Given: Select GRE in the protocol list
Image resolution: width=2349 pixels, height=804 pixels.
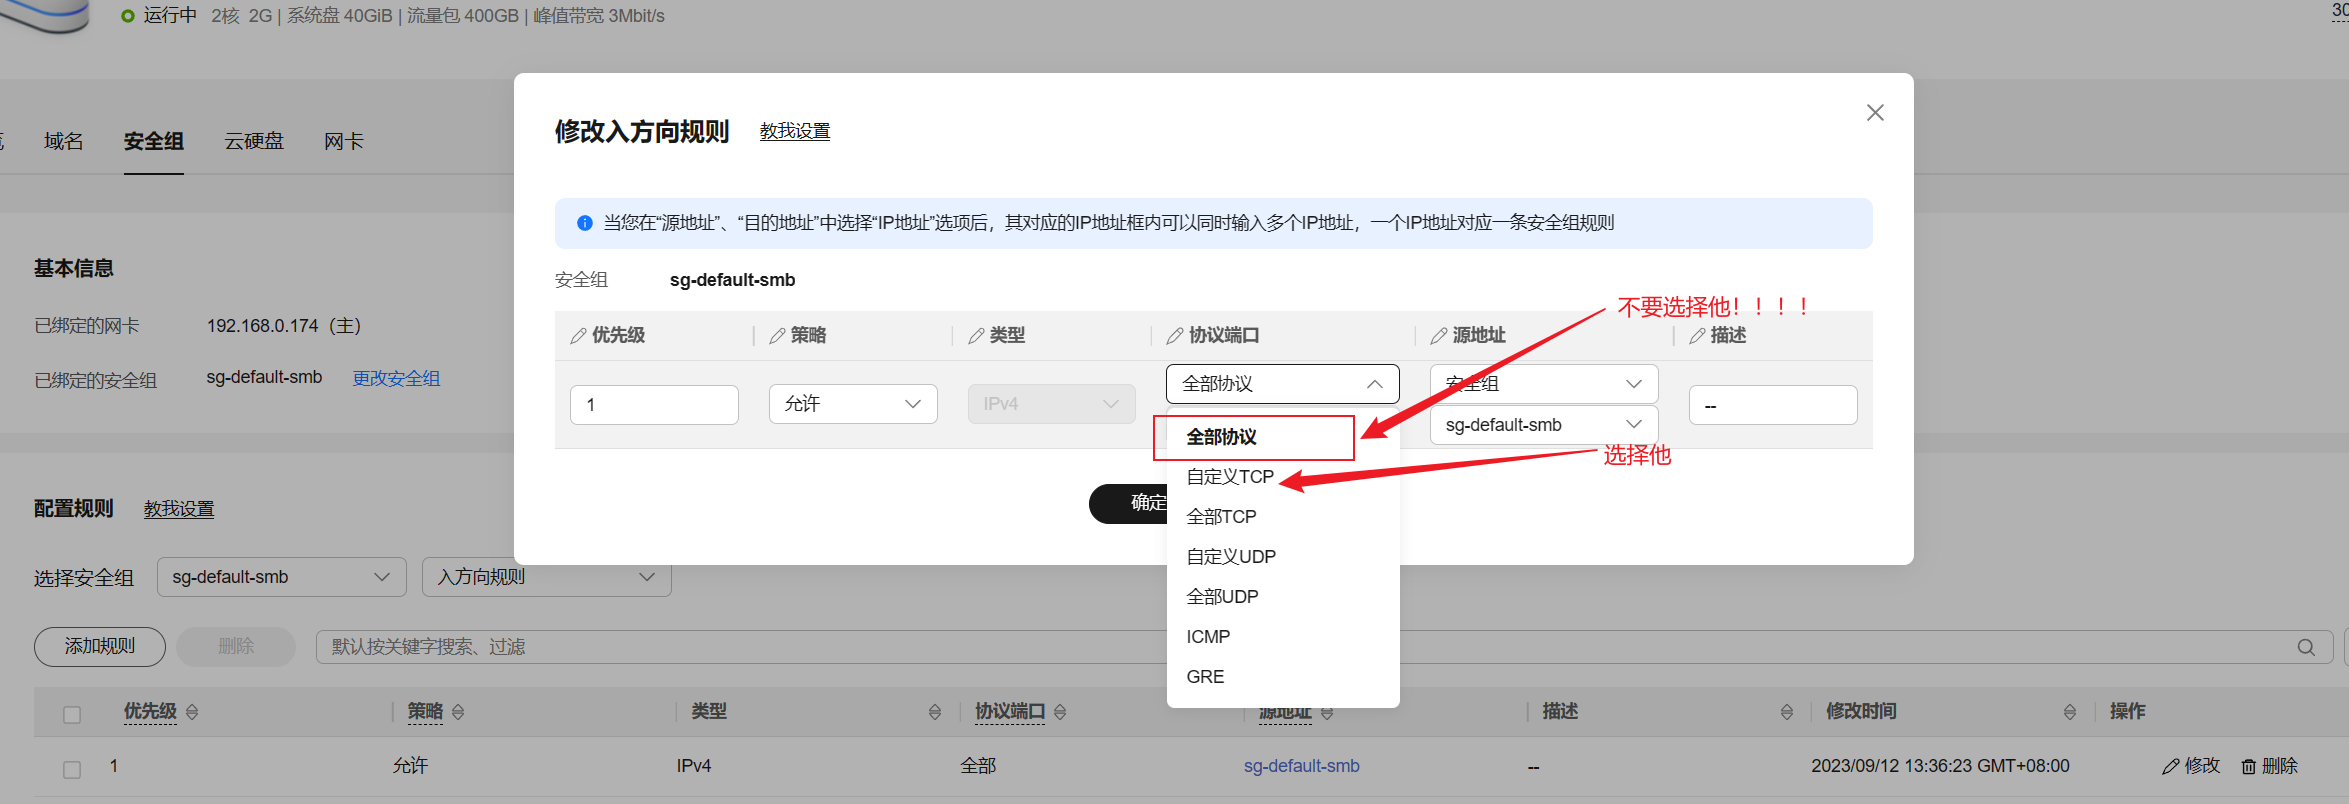Looking at the screenshot, I should pos(1283,677).
